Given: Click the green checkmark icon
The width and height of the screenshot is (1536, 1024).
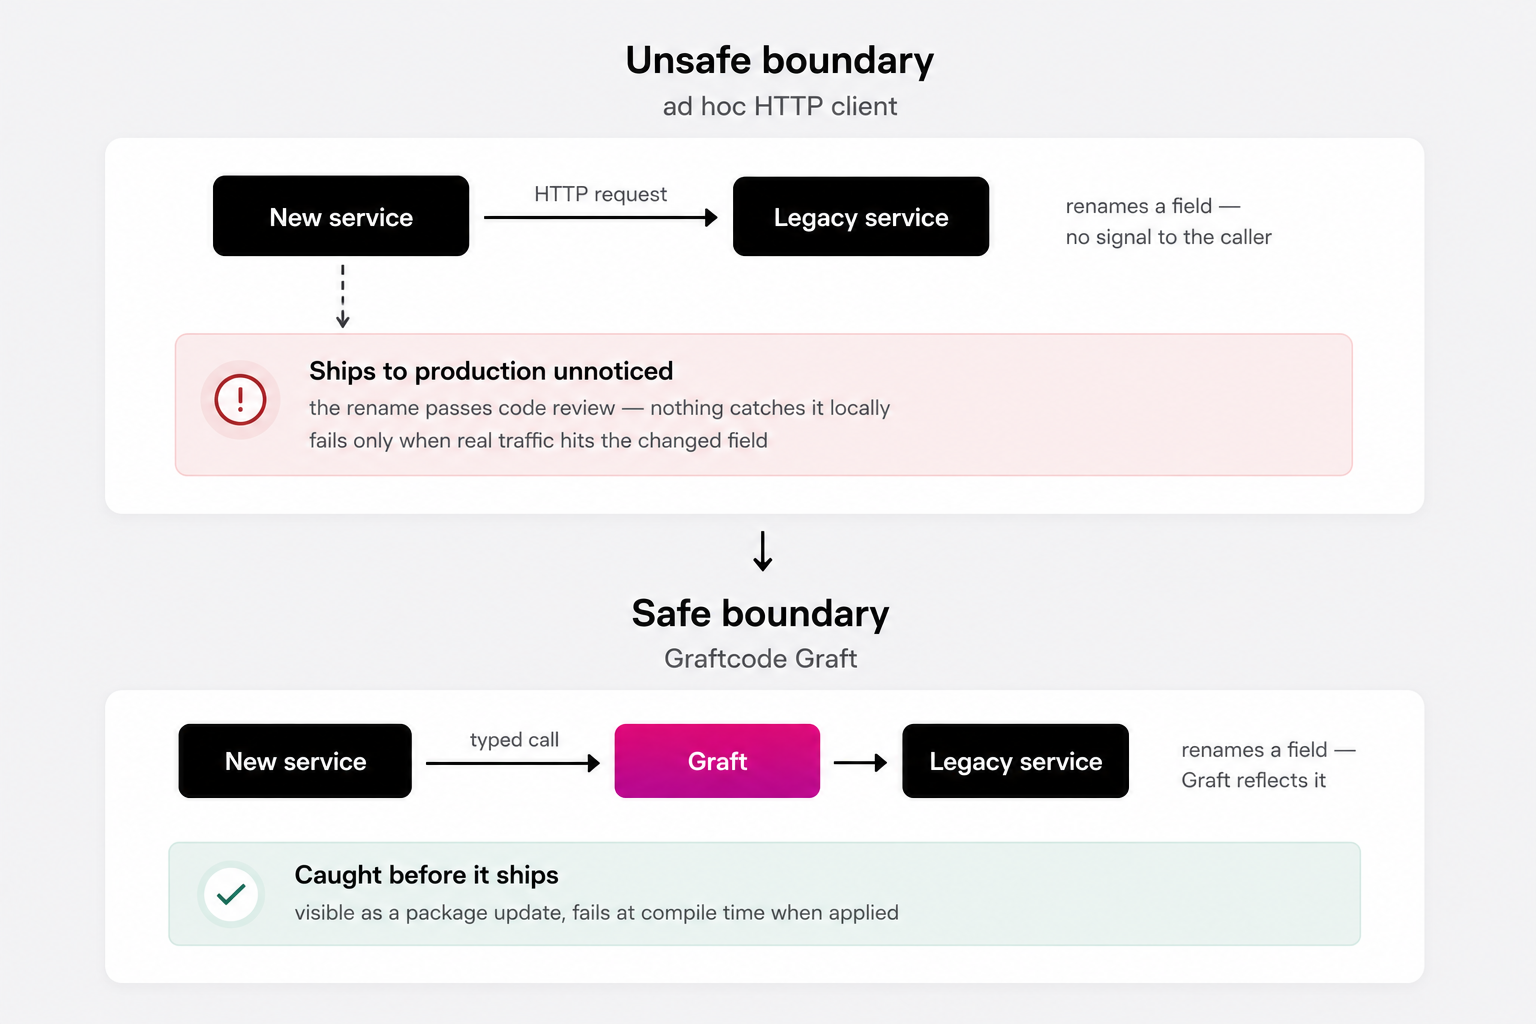Looking at the screenshot, I should click(x=231, y=894).
